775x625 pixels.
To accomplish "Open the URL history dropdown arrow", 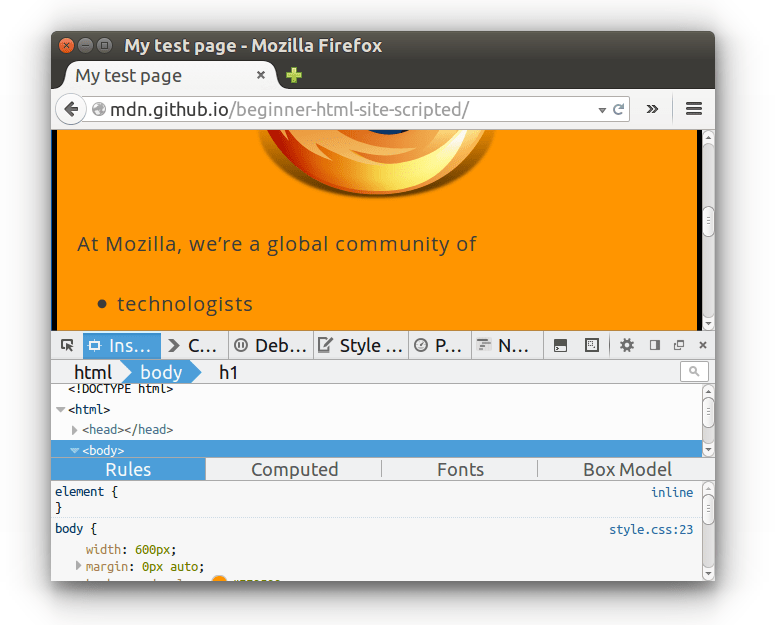I will pyautogui.click(x=602, y=110).
